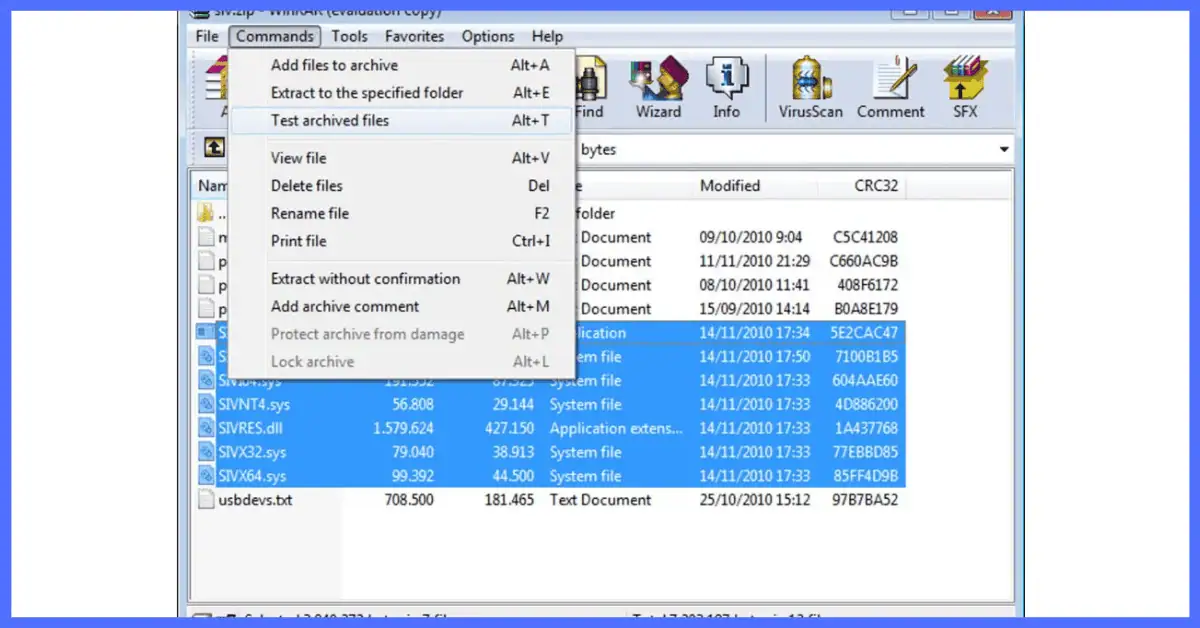Click the SIVRES.dll file icon

pos(206,428)
